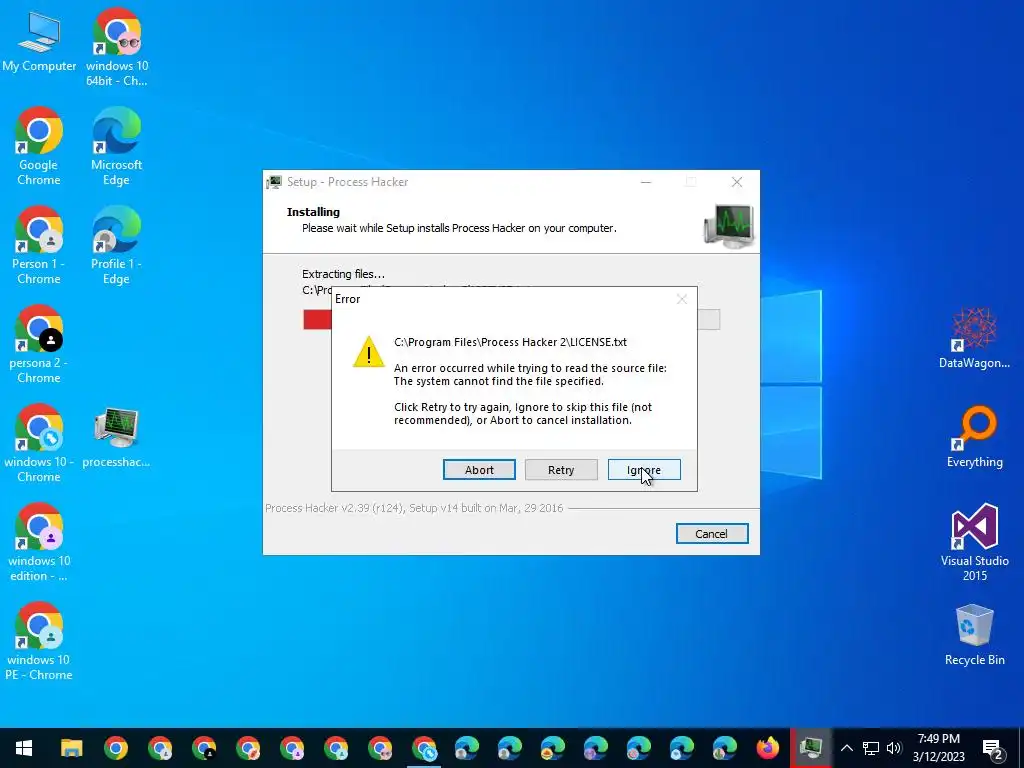Screen dimensions: 1024x768
Task: Click the "Installing" heading in Setup window
Action: 313,212
